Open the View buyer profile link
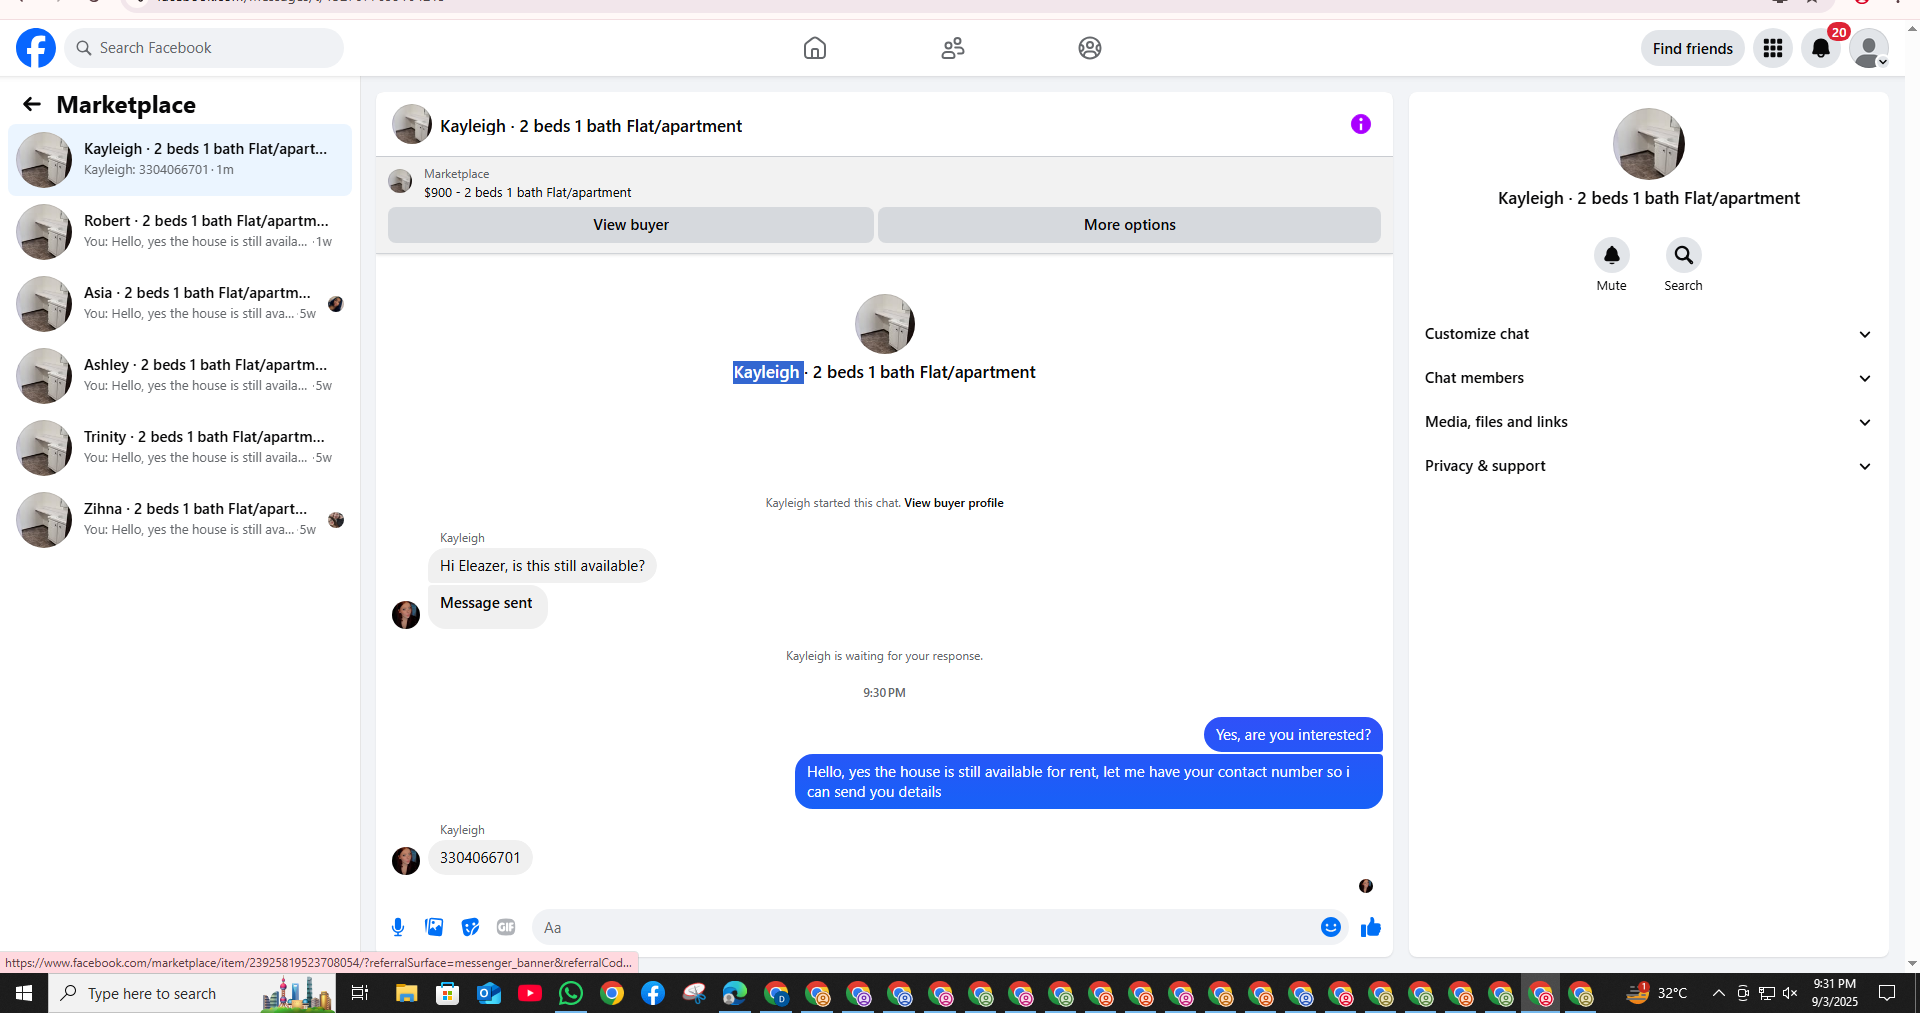 [x=954, y=503]
